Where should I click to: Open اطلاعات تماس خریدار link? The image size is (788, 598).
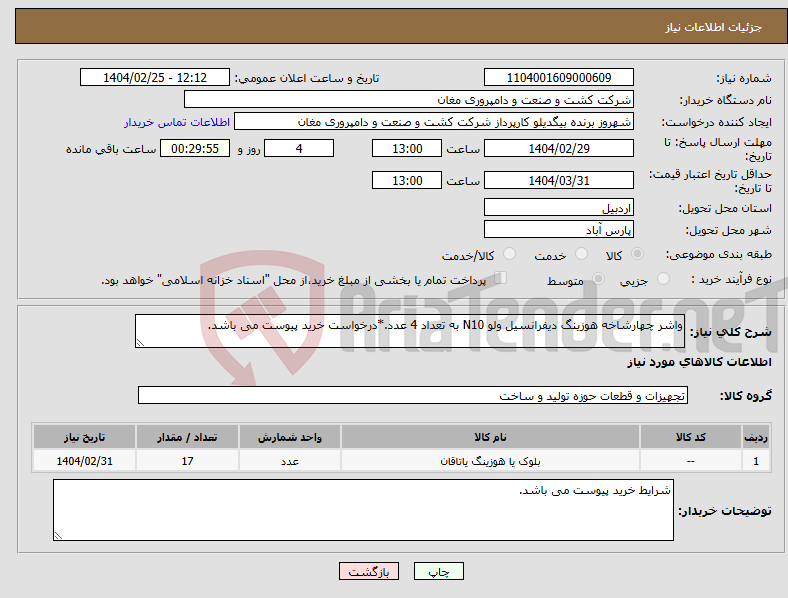[177, 122]
